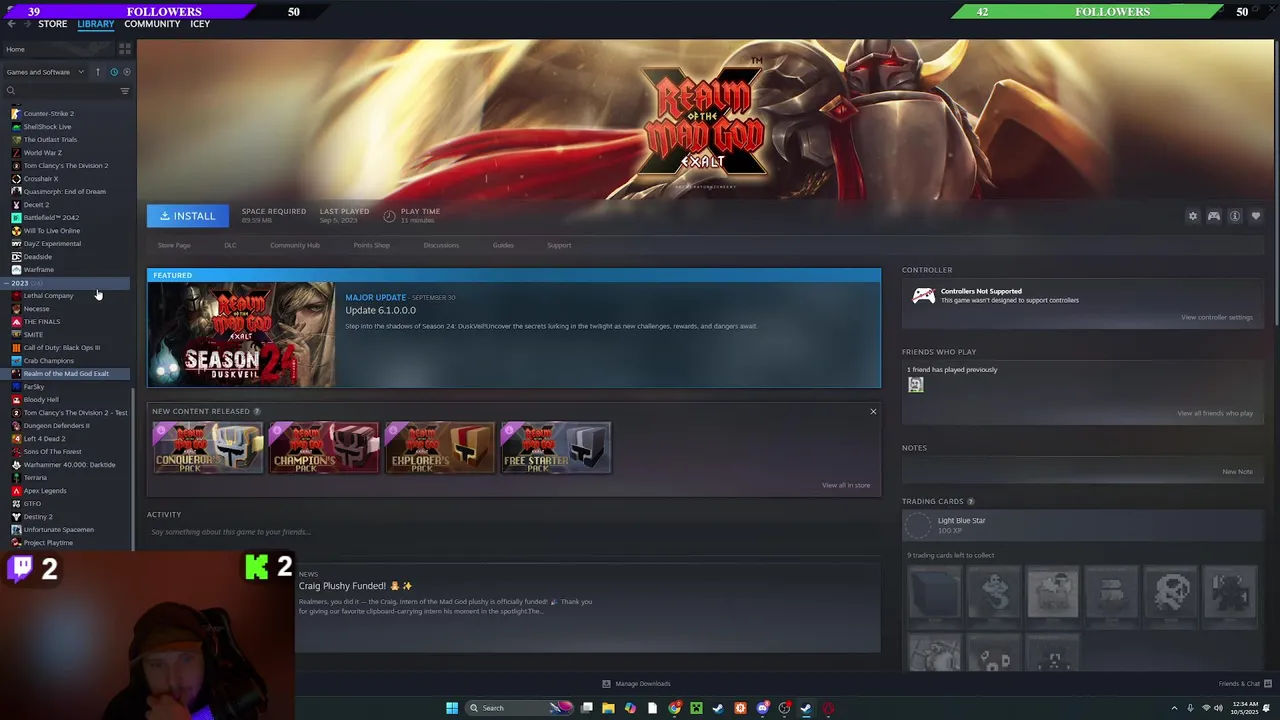Open the DLC tab
The height and width of the screenshot is (720, 1280).
click(230, 245)
